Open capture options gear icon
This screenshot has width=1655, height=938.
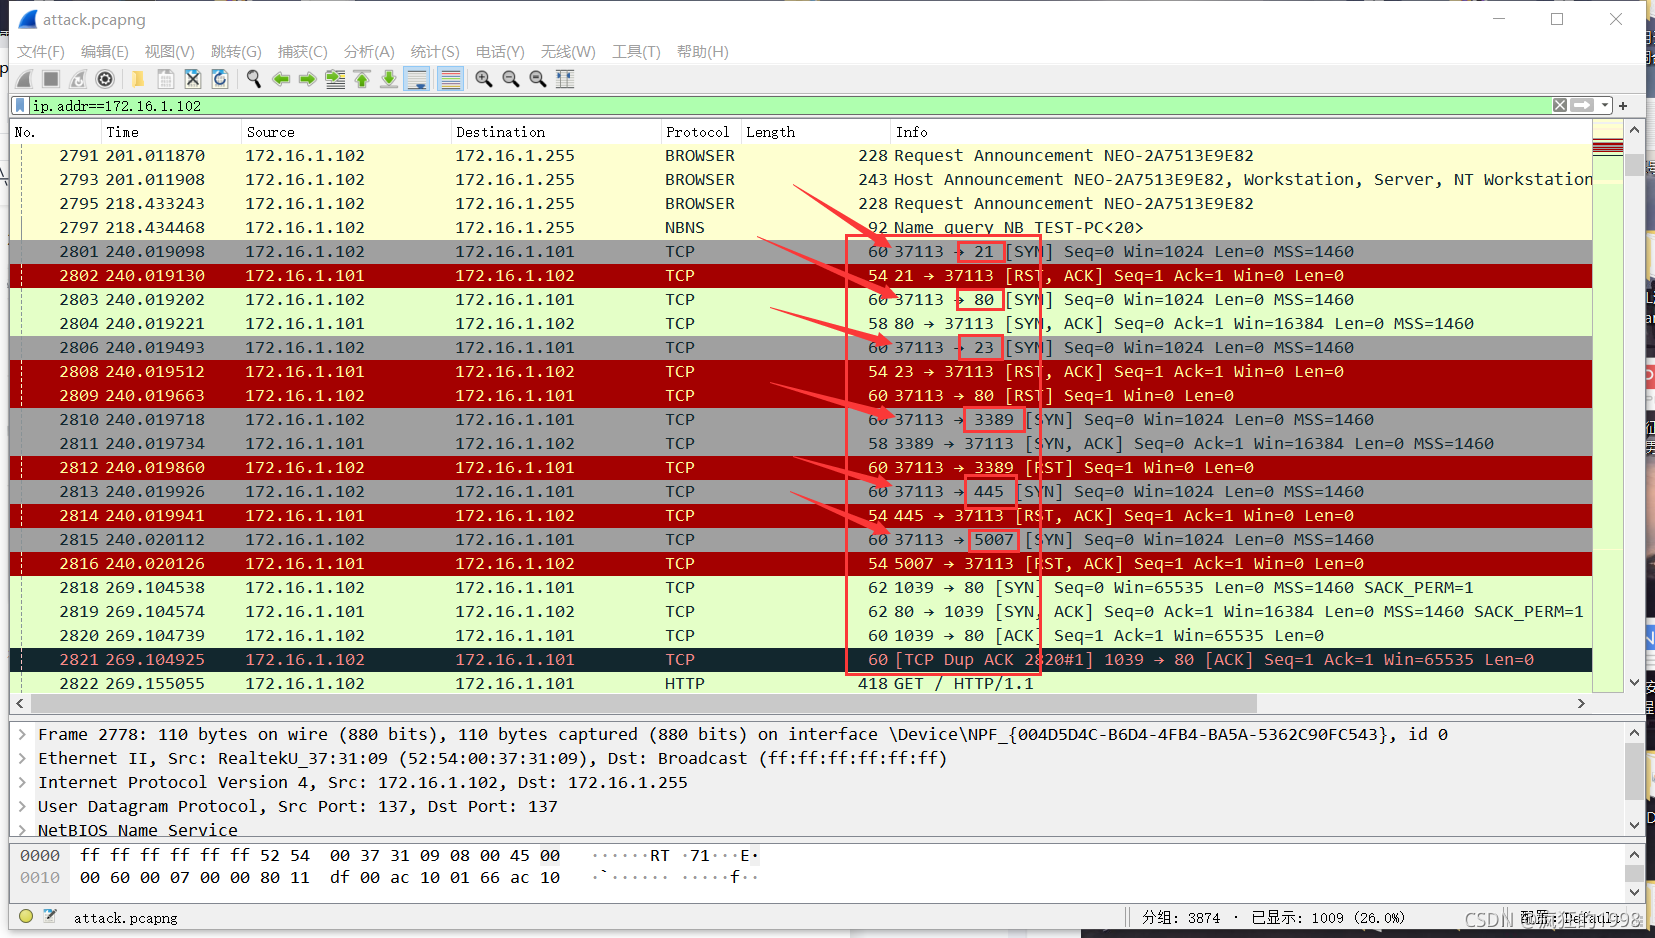[105, 79]
